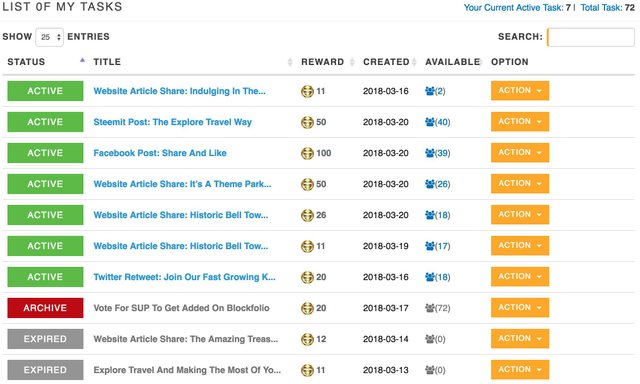
Task: Open Historic Bell Tow... link created 2018-03-20
Action: tap(181, 215)
